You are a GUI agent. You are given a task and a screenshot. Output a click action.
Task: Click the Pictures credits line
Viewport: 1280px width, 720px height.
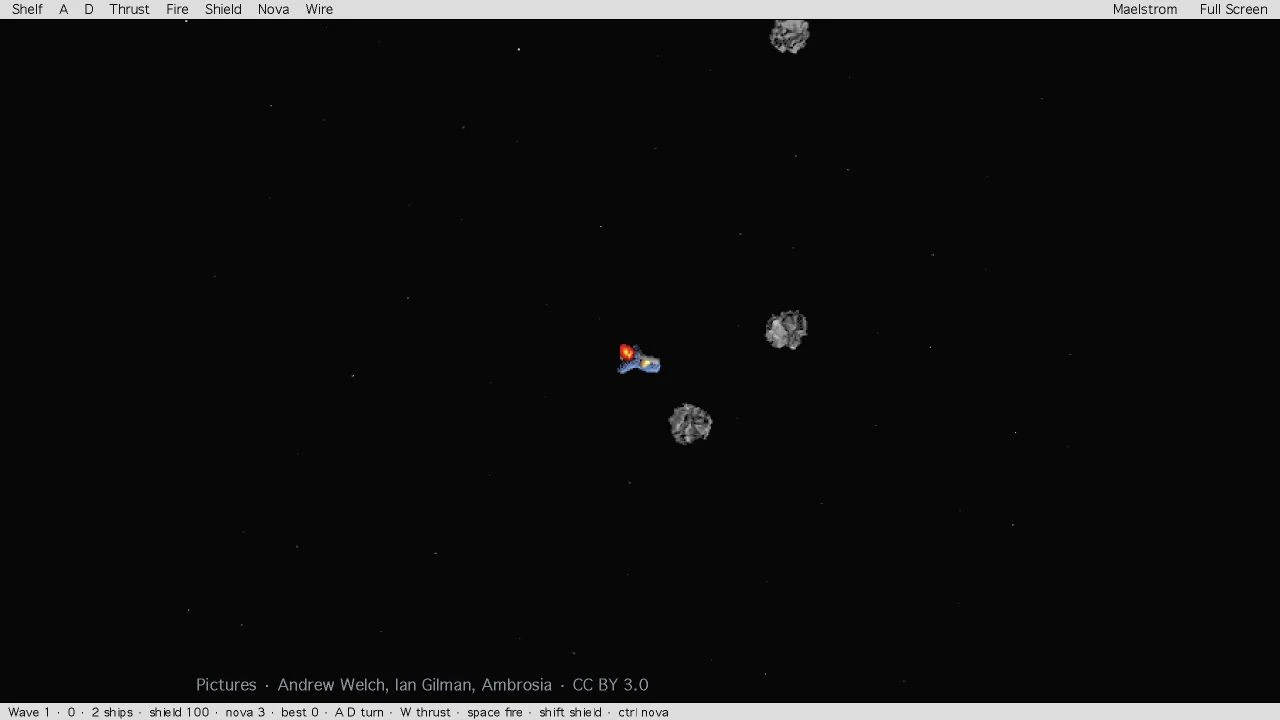coord(422,685)
